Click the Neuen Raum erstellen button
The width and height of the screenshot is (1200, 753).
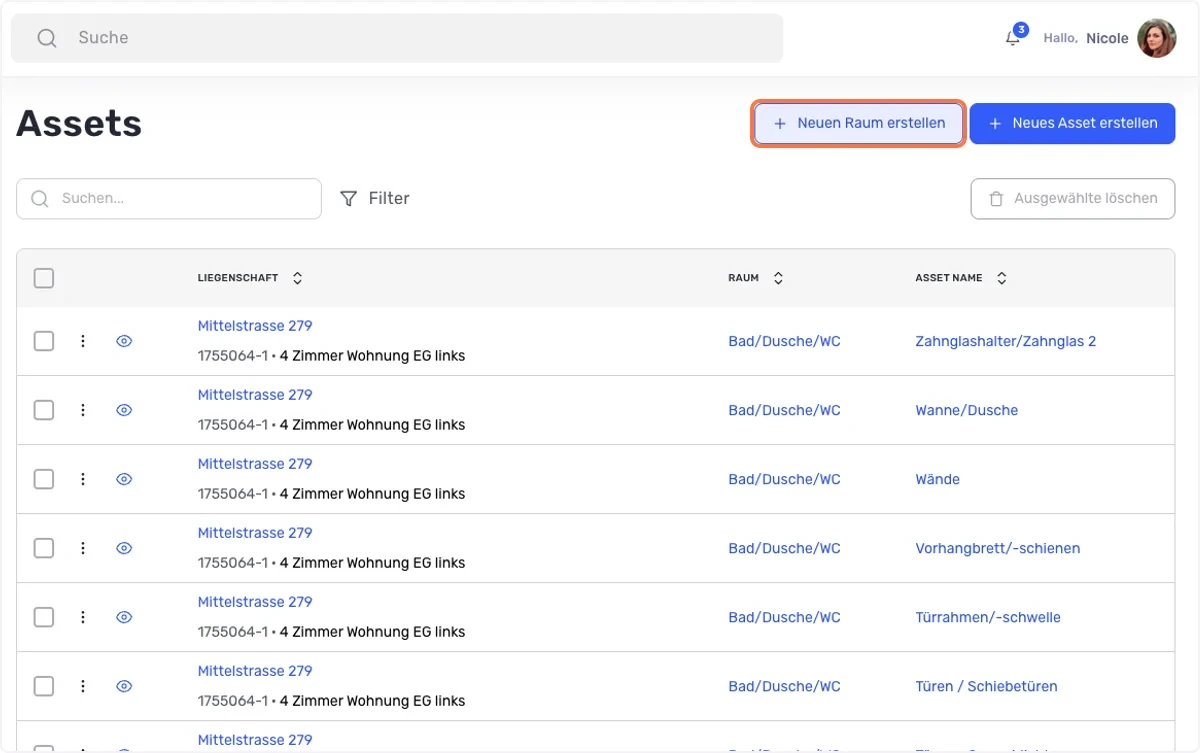[x=859, y=123]
